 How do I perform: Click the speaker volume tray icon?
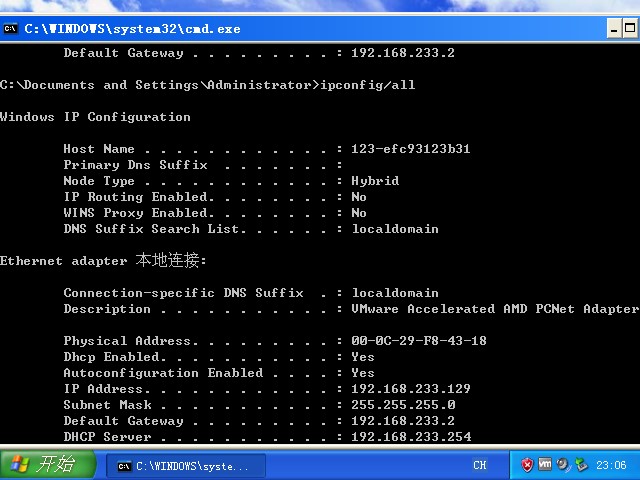563,464
